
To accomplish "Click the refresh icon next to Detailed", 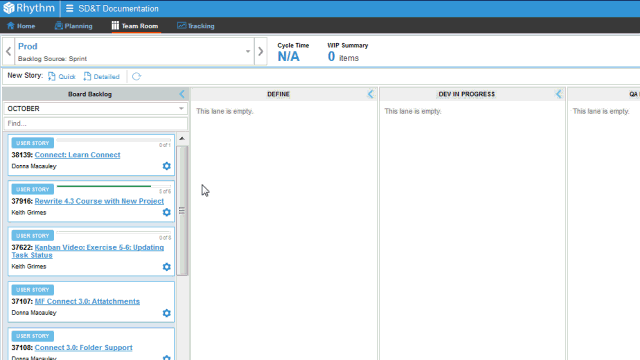I will [x=136, y=76].
